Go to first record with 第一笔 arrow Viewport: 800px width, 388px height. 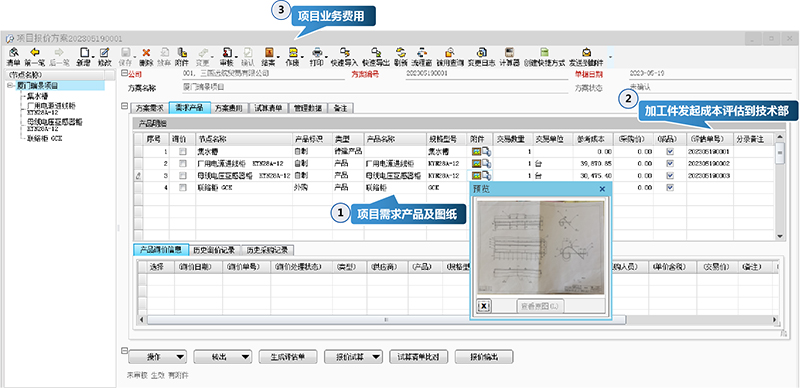(35, 52)
